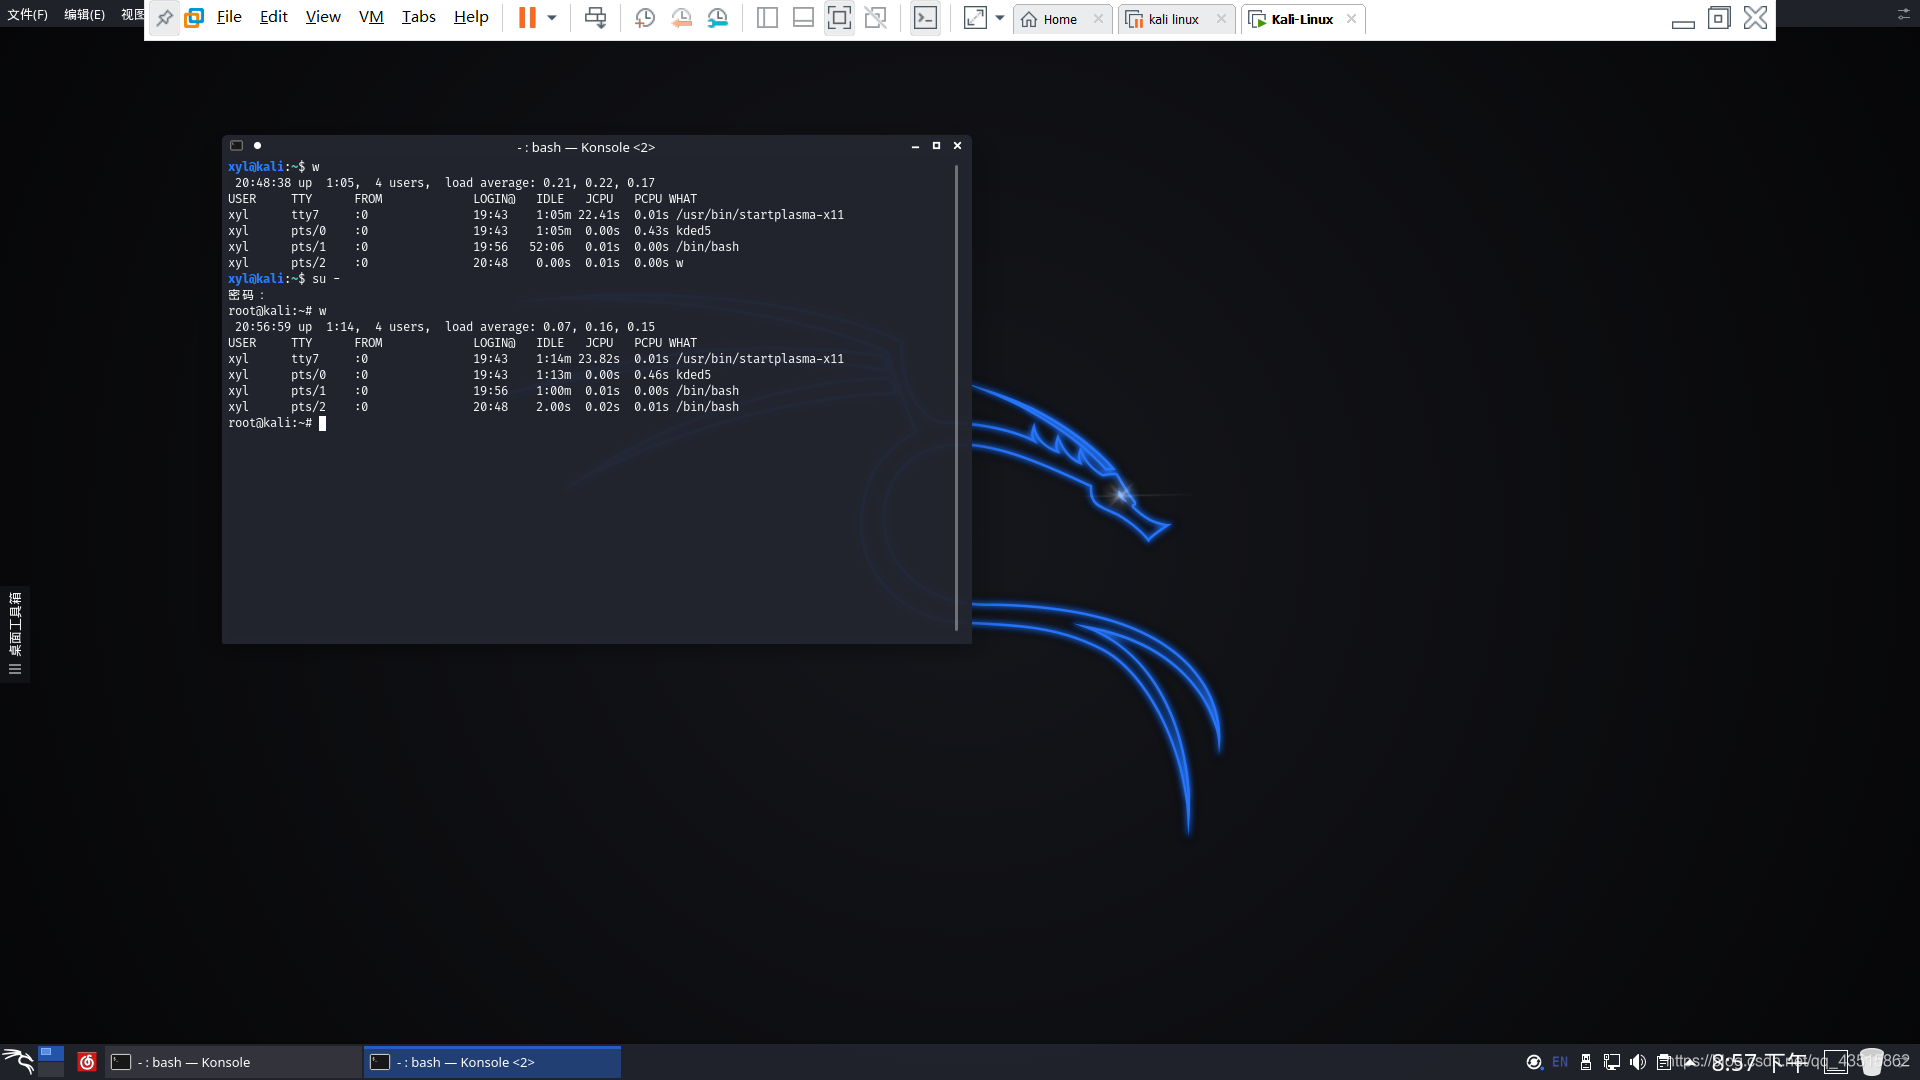Take a snapshot of the VM
The image size is (1920, 1080).
(645, 18)
